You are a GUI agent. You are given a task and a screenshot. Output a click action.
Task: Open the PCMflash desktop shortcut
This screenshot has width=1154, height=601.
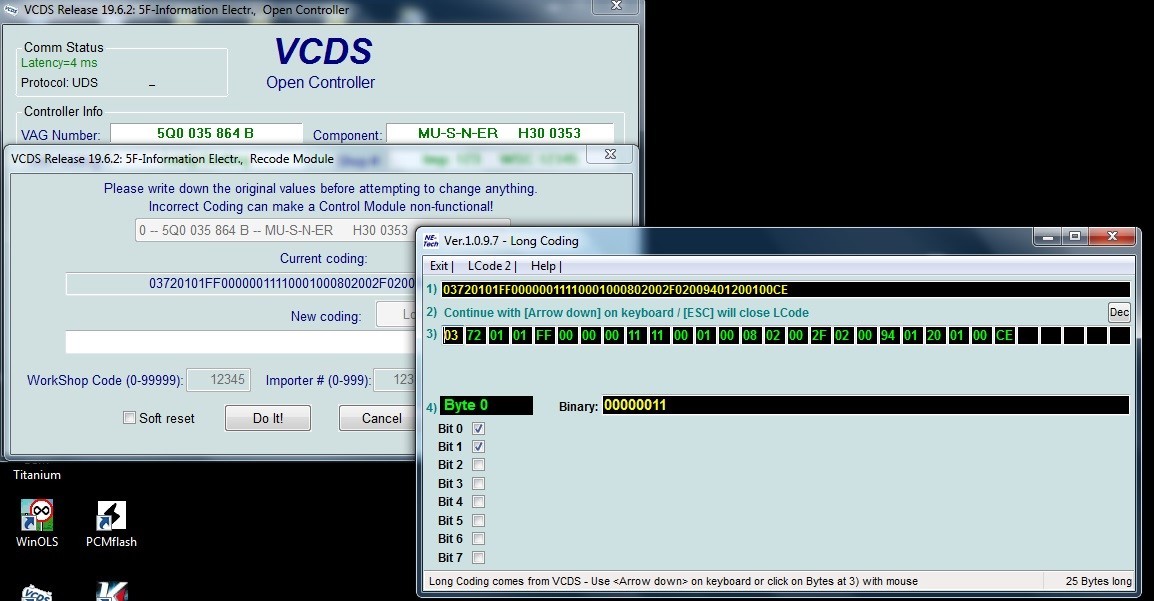(x=111, y=523)
